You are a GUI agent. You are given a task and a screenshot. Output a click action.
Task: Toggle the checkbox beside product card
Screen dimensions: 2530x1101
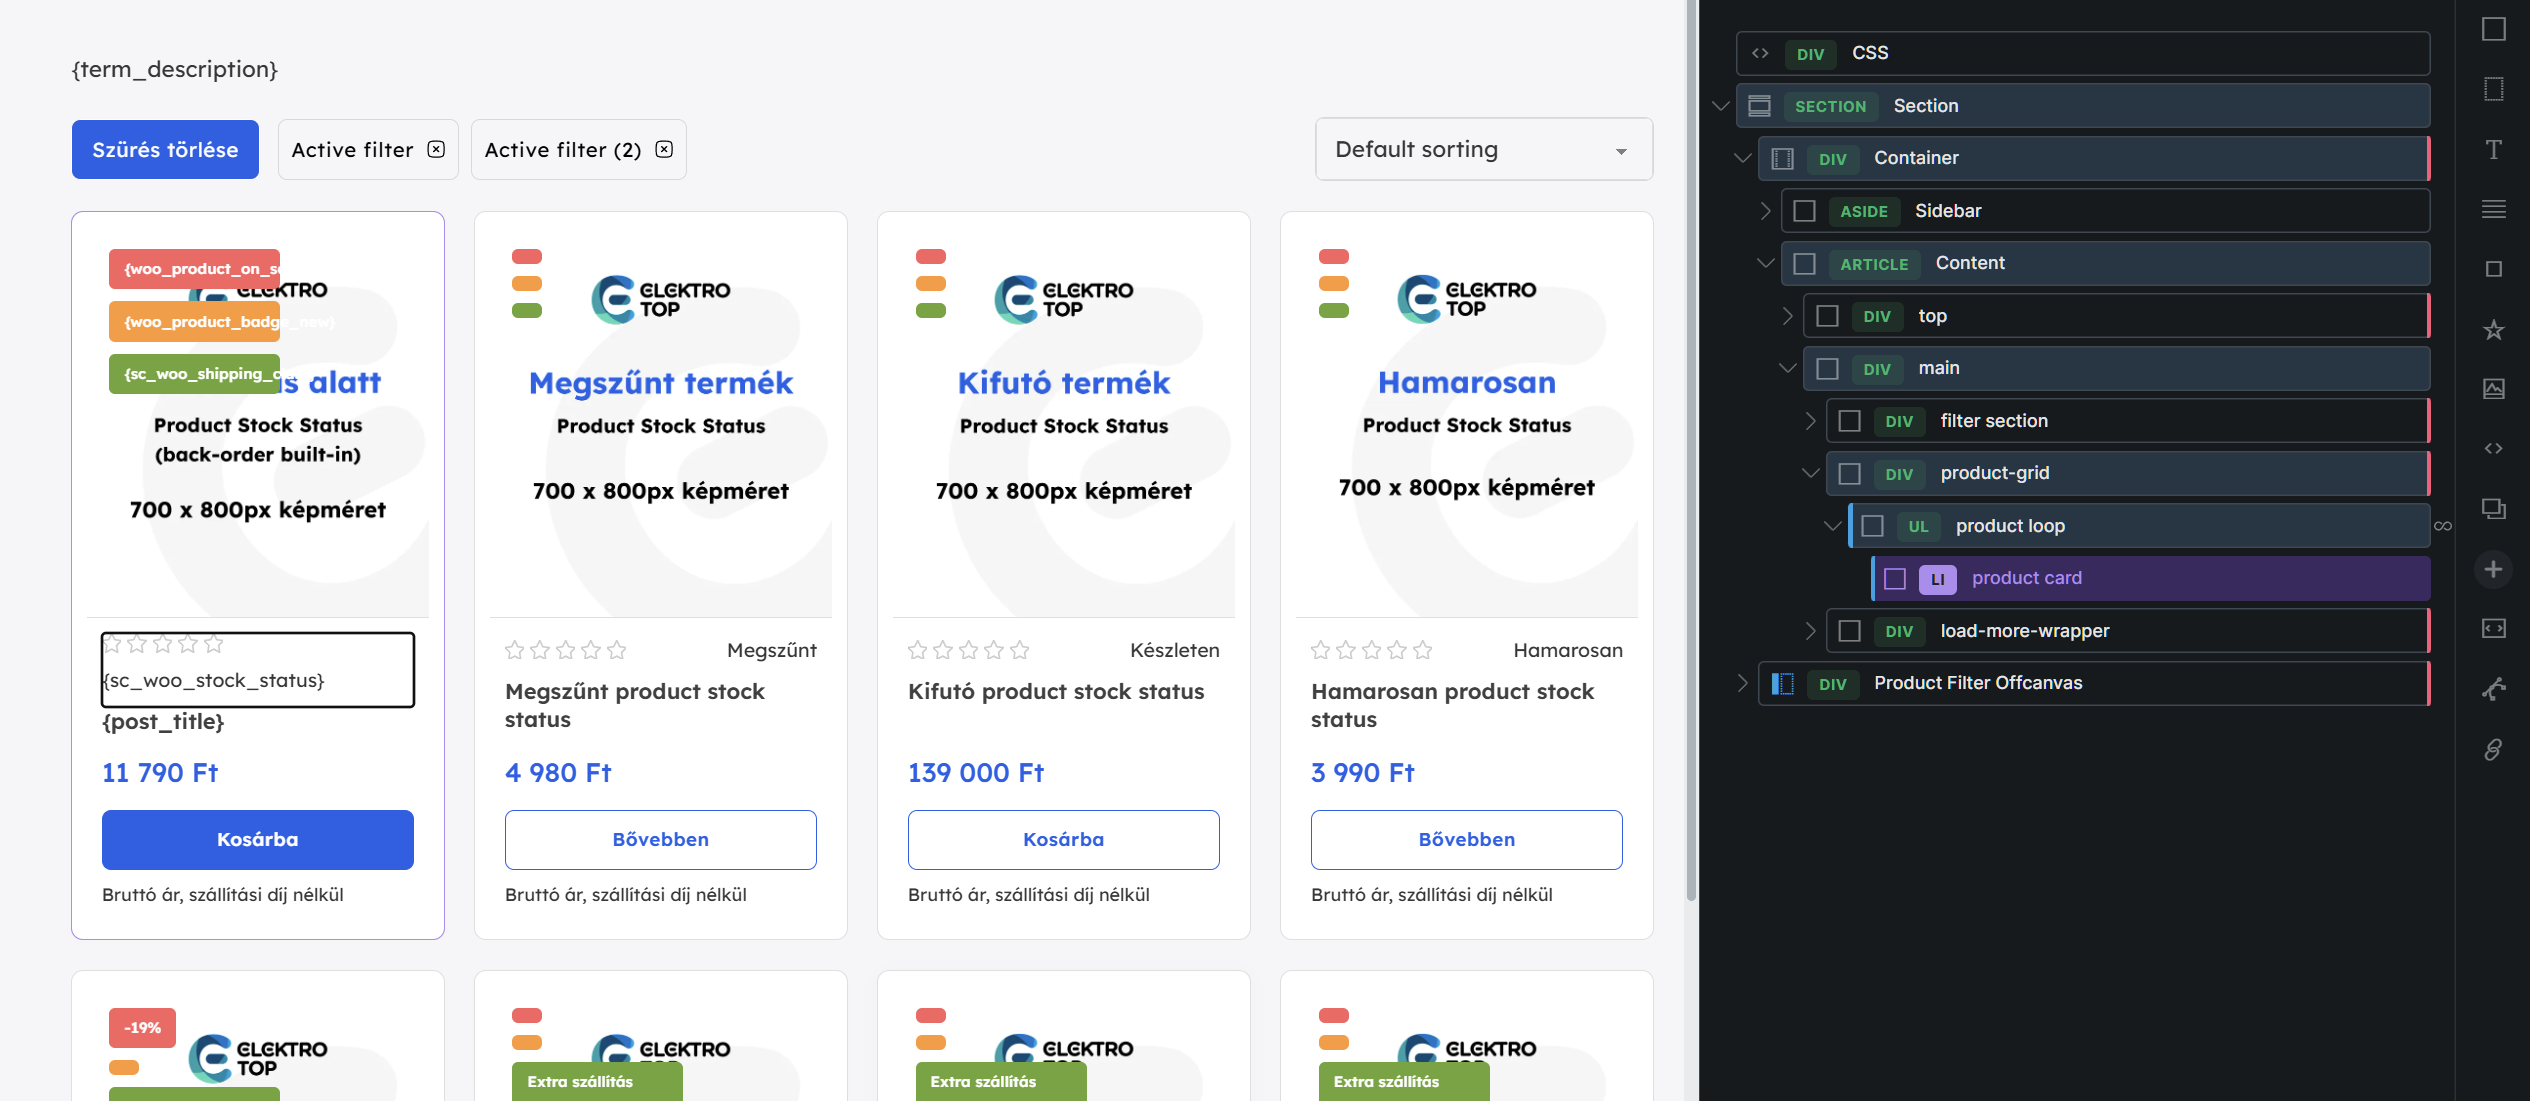point(1894,578)
